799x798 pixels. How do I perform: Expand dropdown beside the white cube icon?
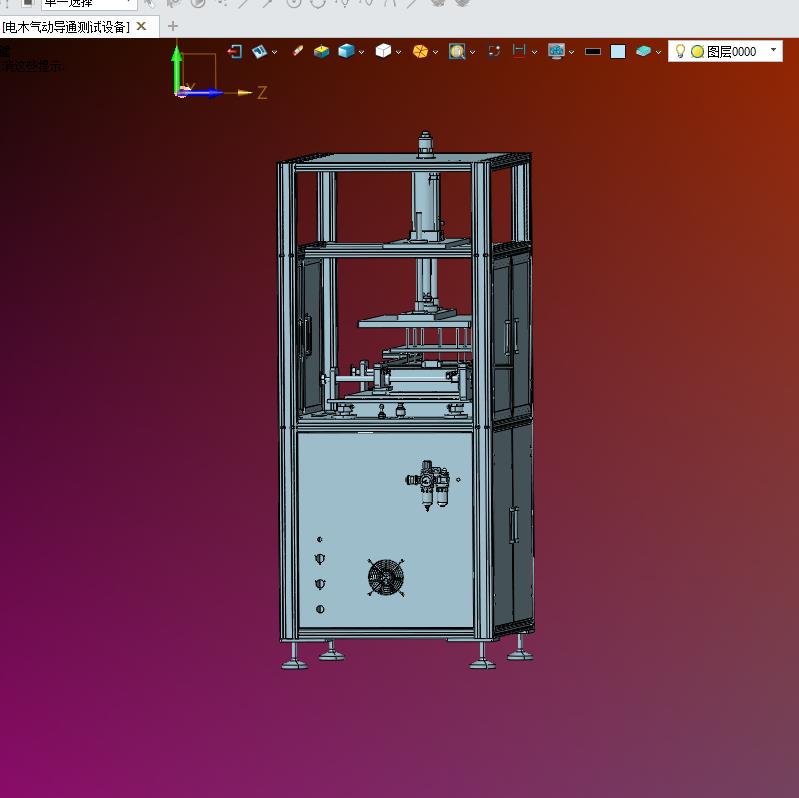(x=398, y=52)
